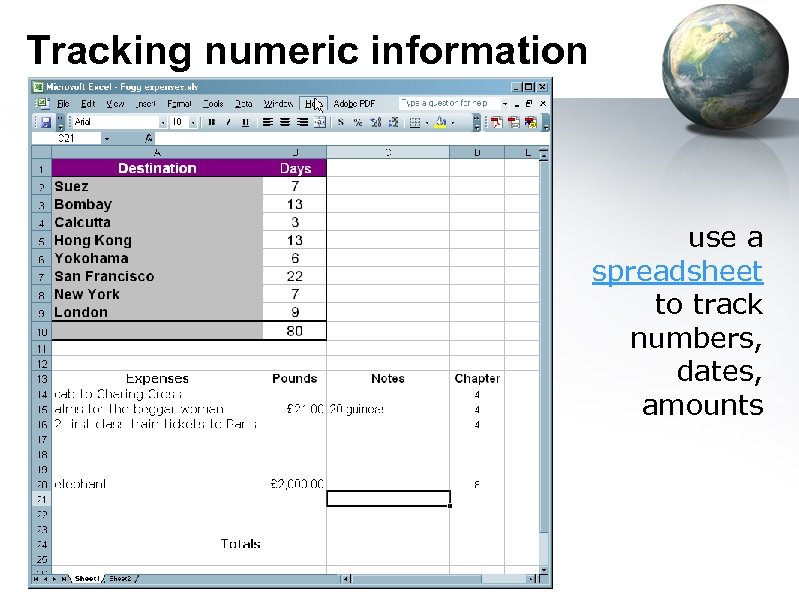Open the Format menu
The width and height of the screenshot is (799, 598).
click(x=179, y=104)
